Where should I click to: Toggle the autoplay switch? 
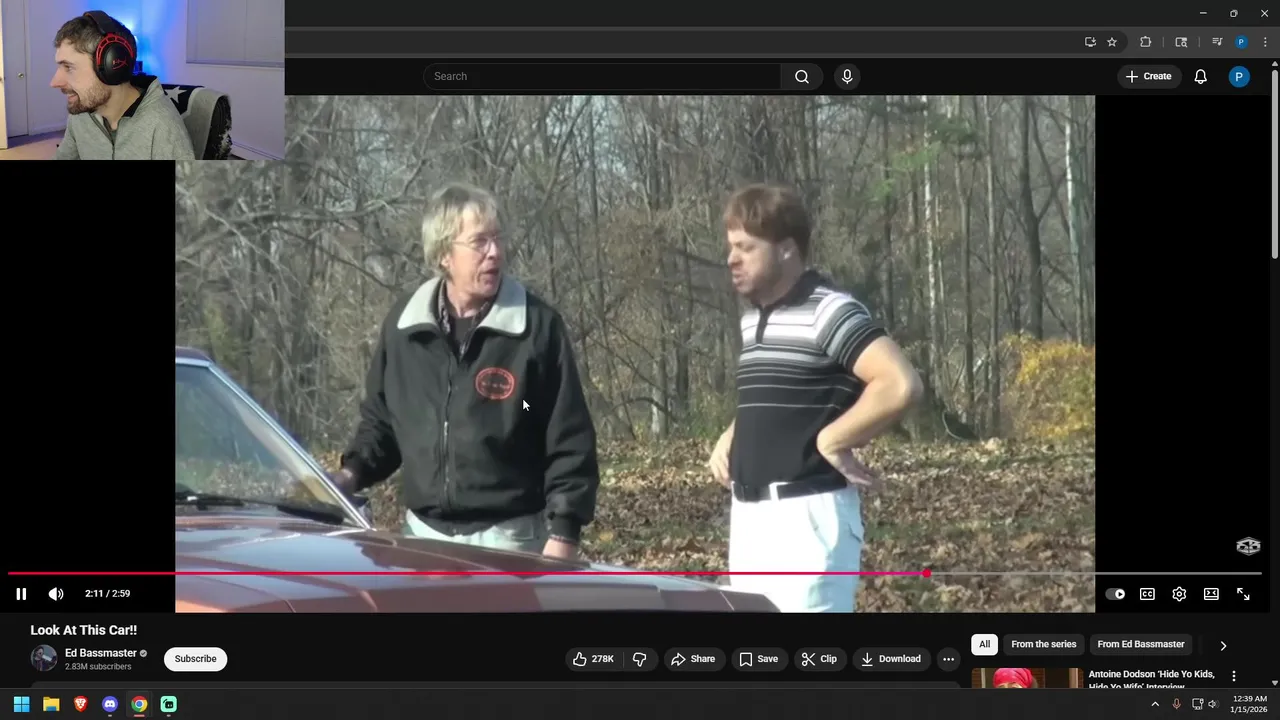pyautogui.click(x=1115, y=594)
